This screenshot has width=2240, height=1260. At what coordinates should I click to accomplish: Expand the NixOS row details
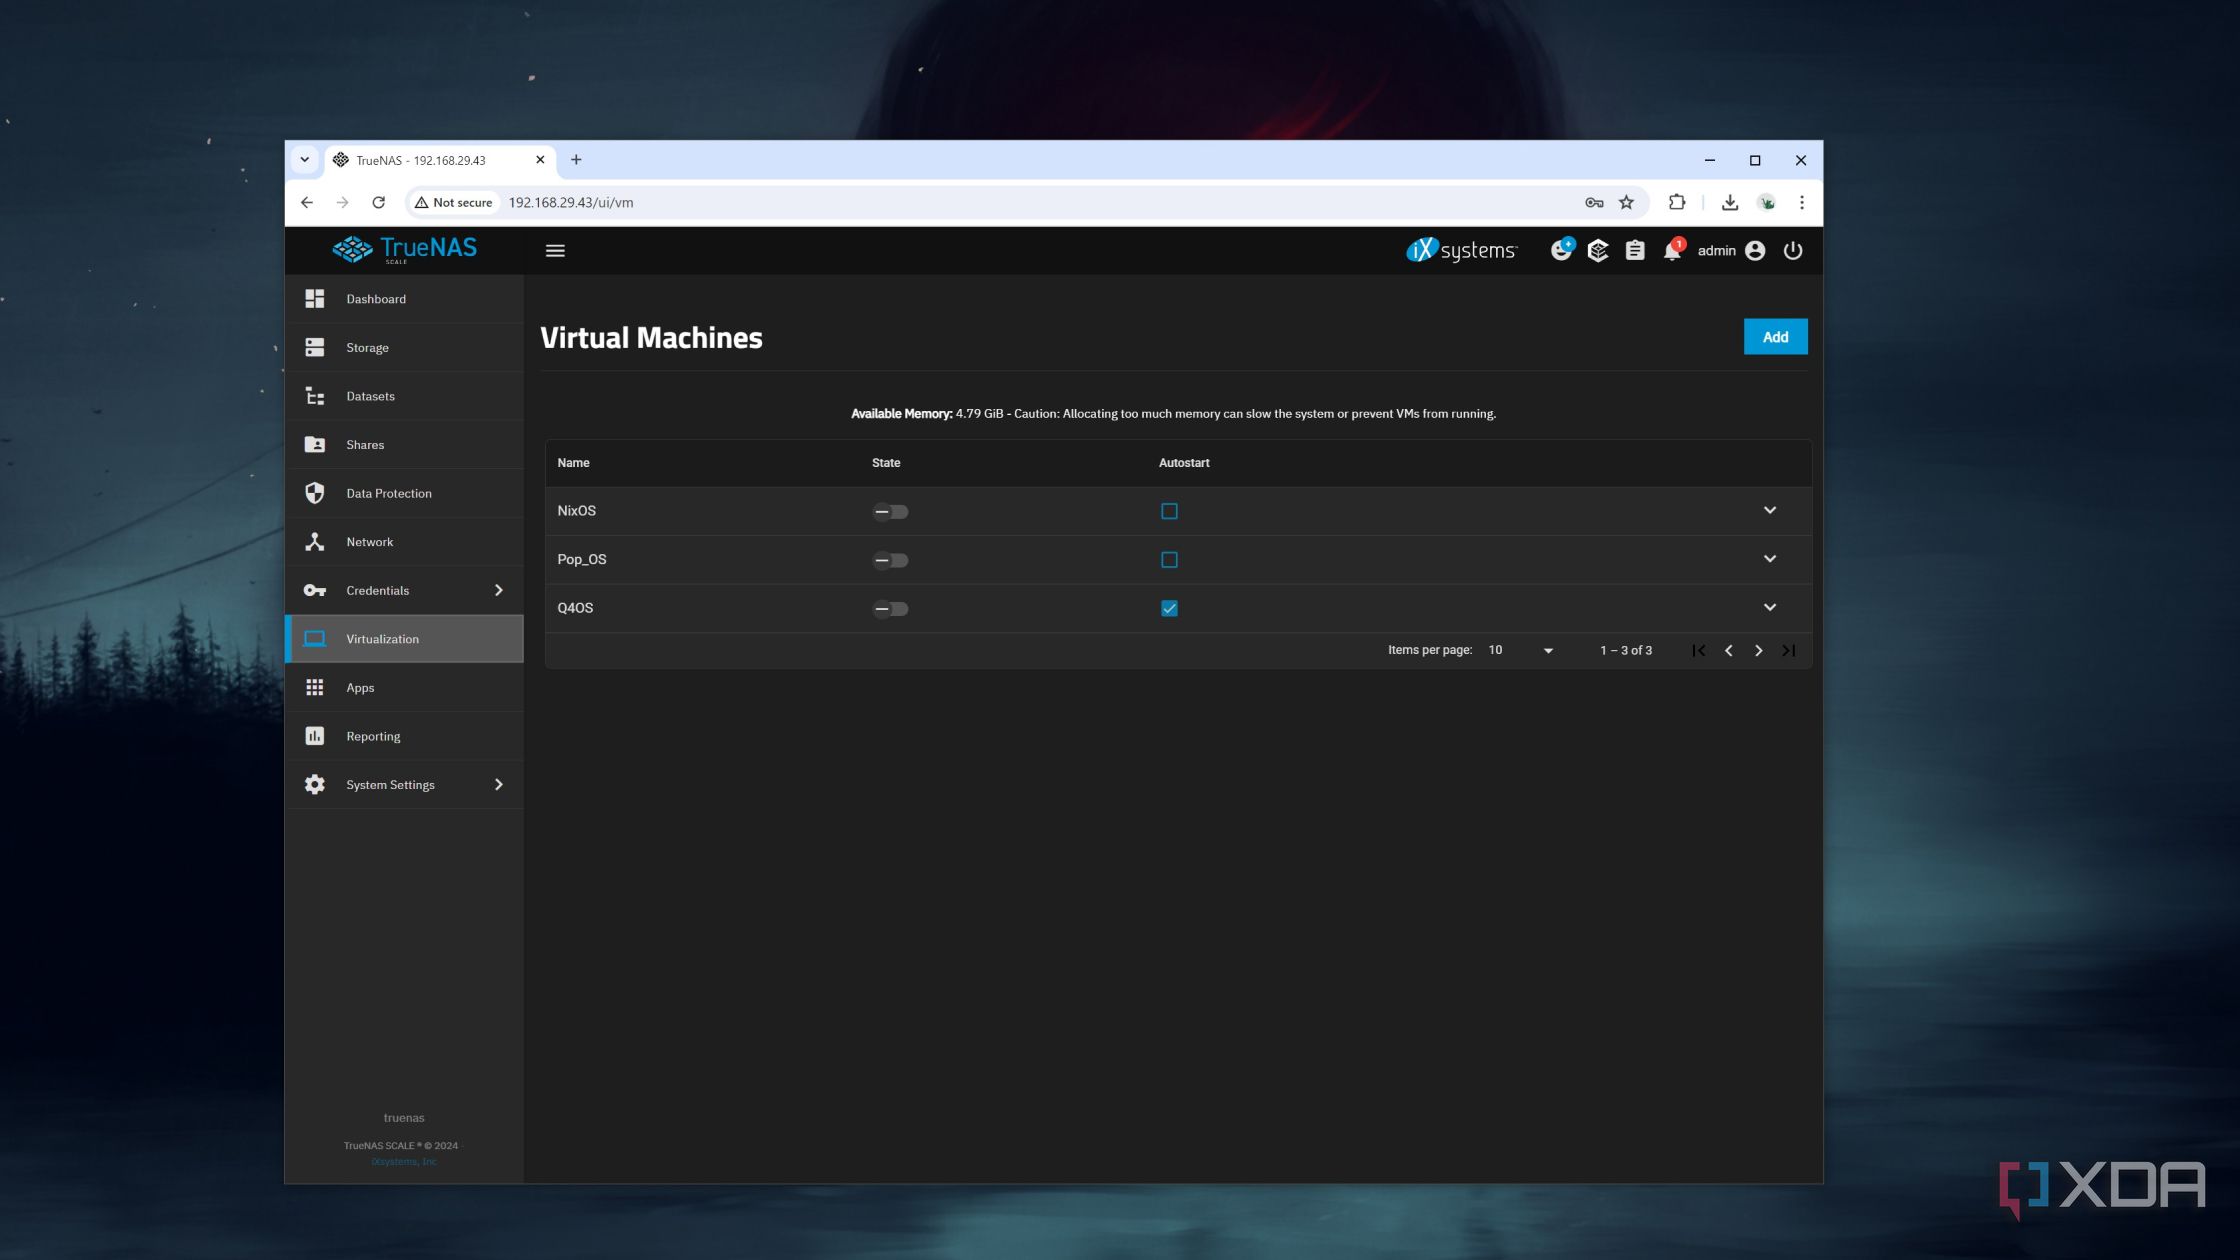[x=1769, y=510]
